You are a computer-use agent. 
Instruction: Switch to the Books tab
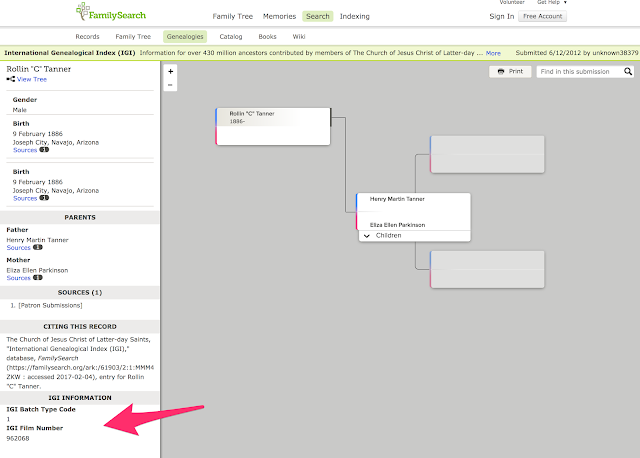tap(267, 37)
